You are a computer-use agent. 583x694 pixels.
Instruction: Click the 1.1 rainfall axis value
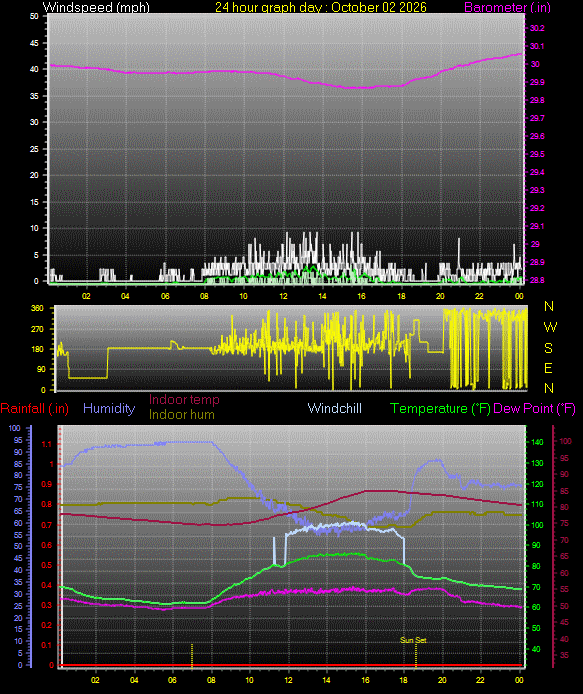tap(46, 444)
